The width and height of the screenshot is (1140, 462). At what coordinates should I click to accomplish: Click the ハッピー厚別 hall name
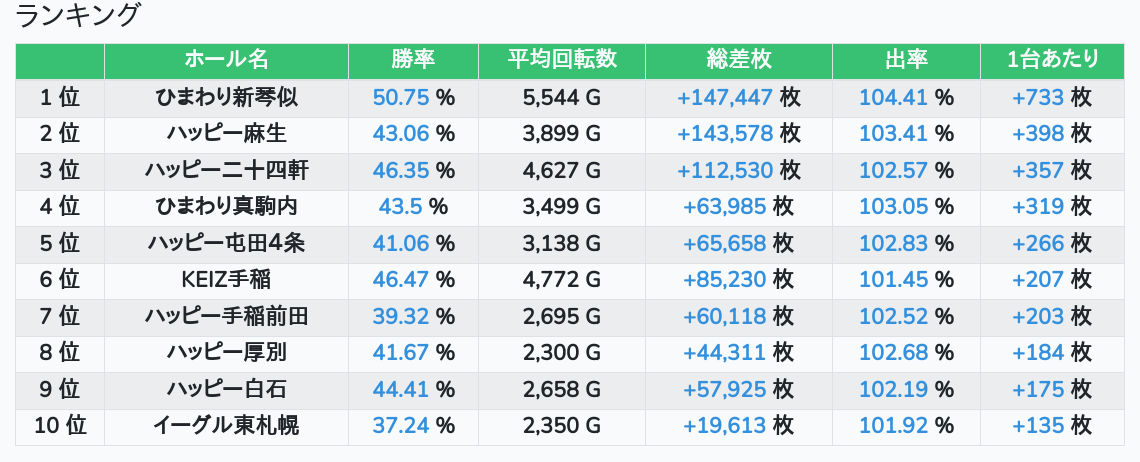click(226, 353)
